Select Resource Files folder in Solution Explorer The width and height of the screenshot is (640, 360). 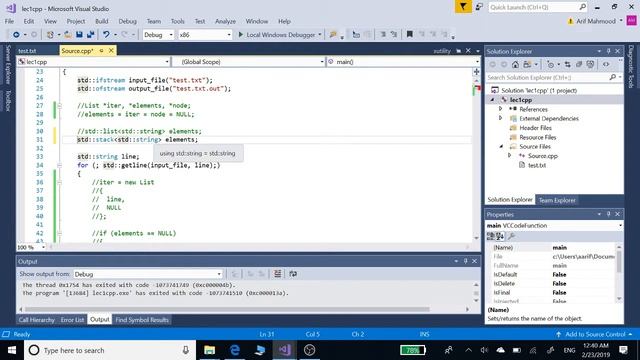pyautogui.click(x=538, y=137)
